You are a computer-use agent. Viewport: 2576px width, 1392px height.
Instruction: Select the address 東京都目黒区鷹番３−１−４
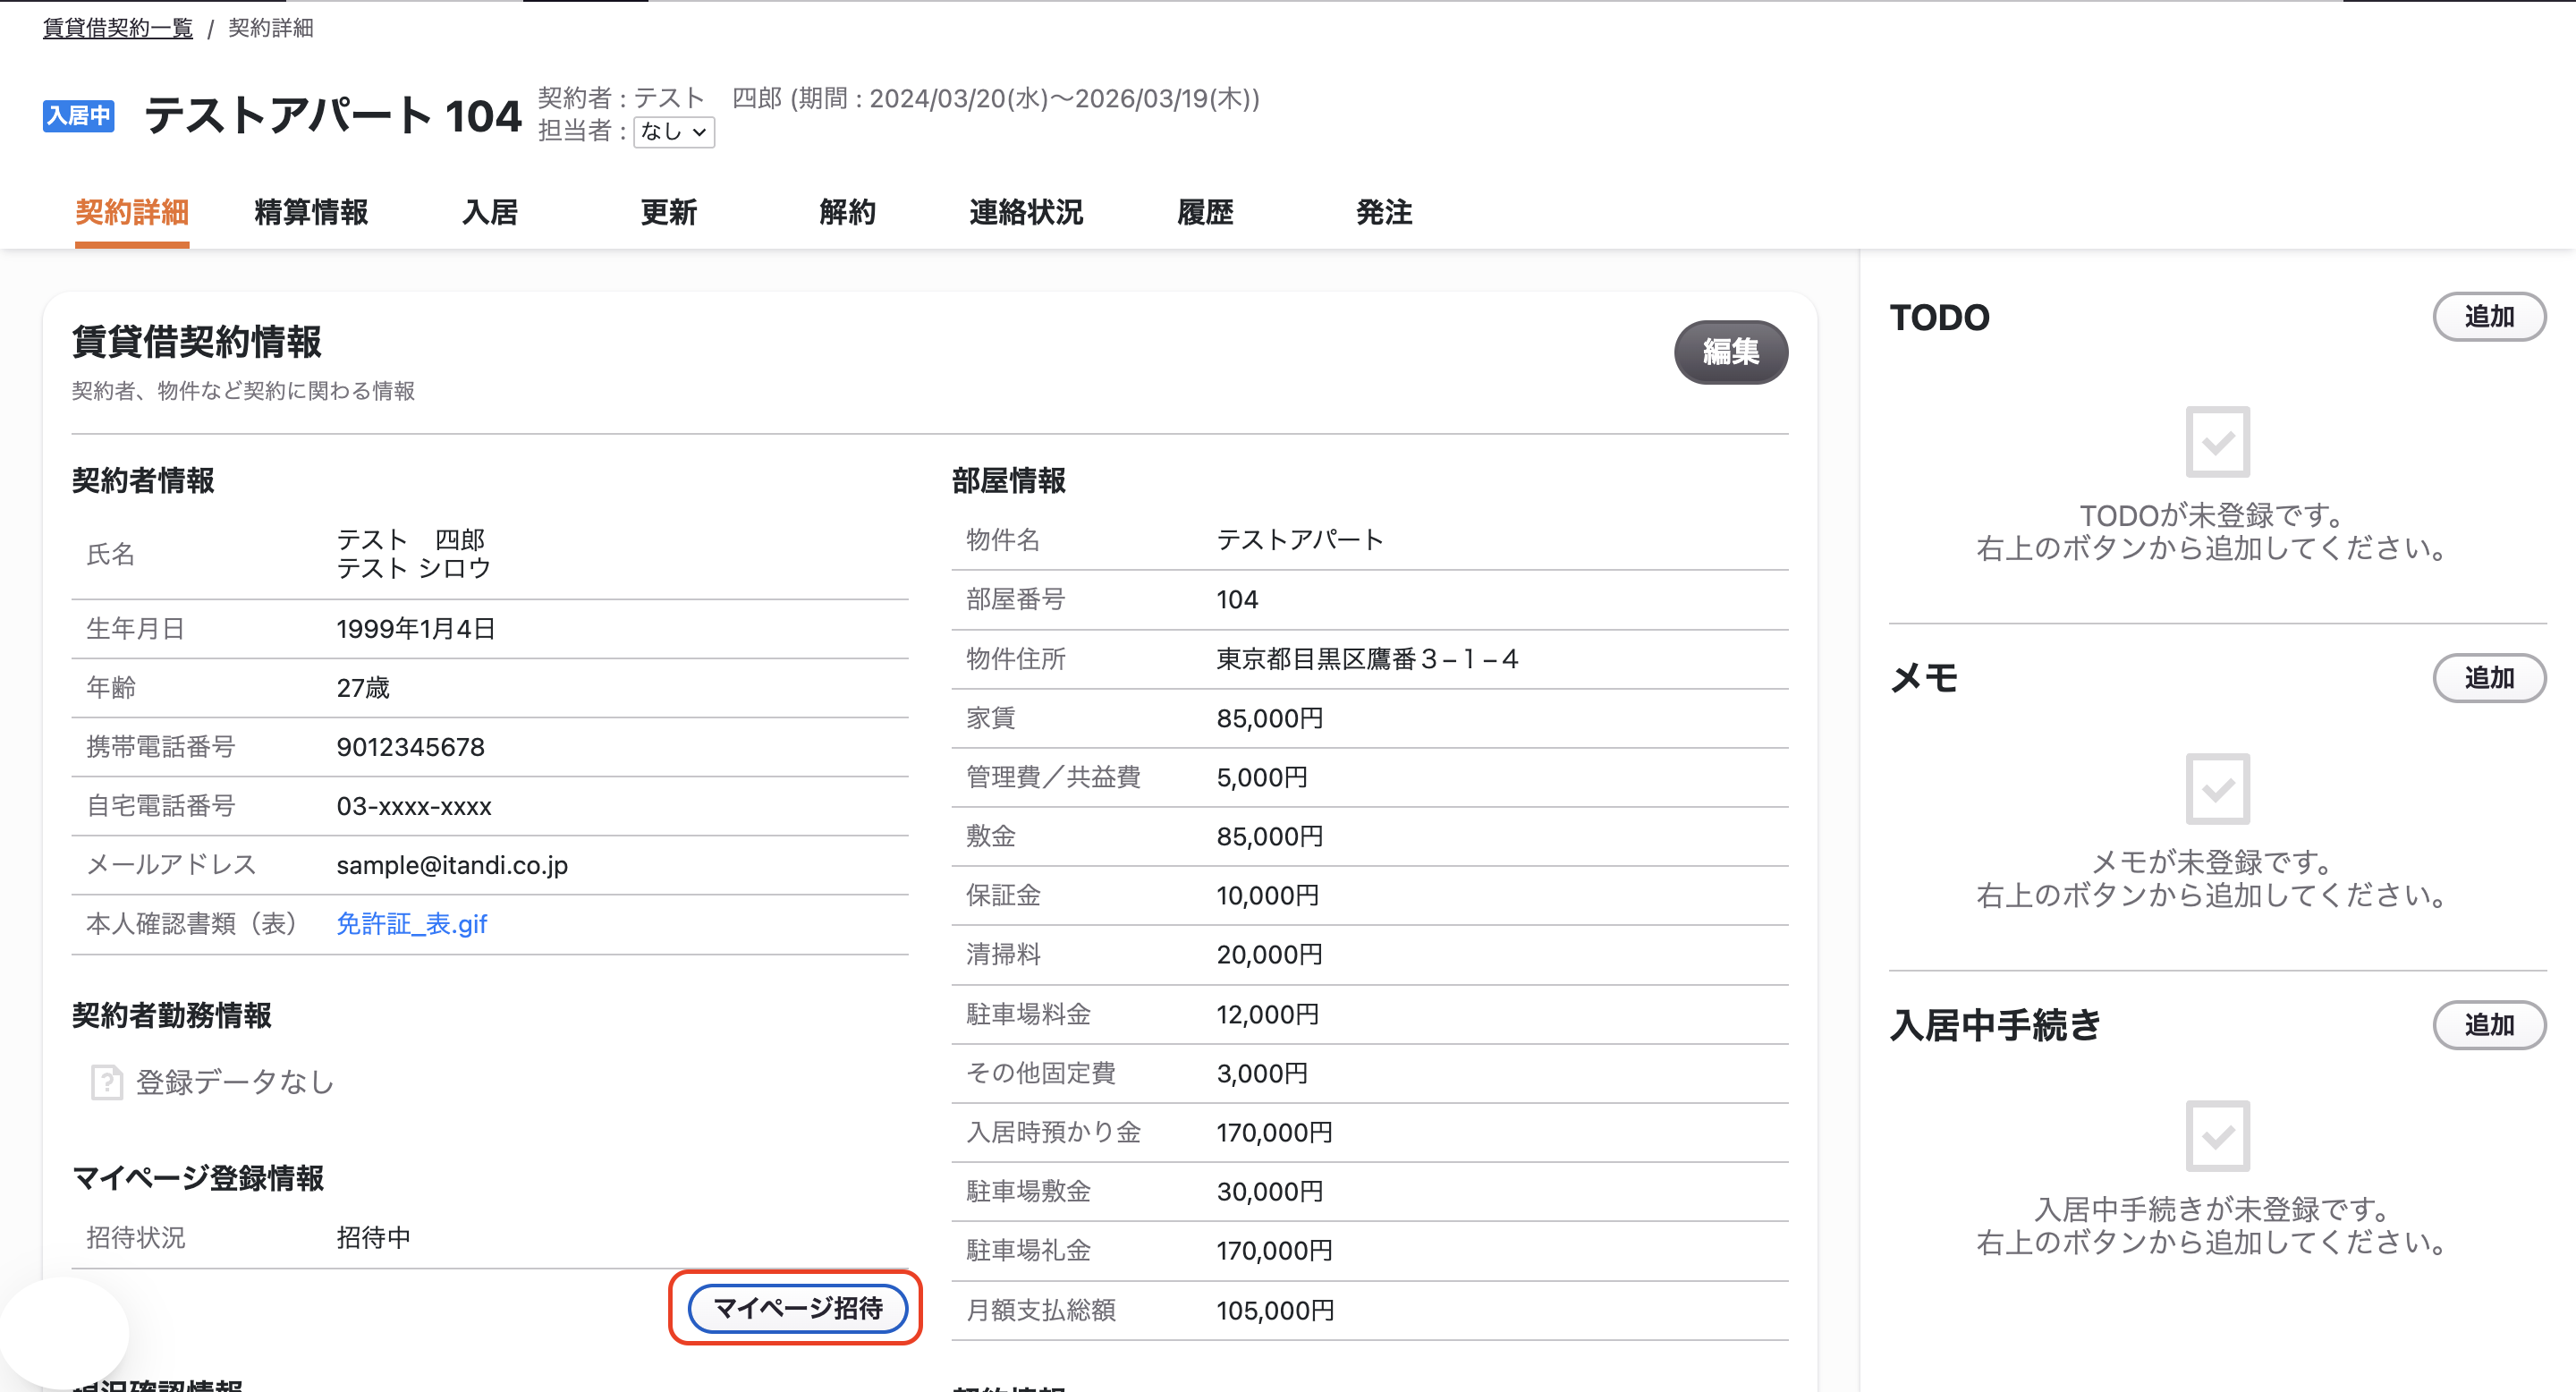coord(1367,659)
